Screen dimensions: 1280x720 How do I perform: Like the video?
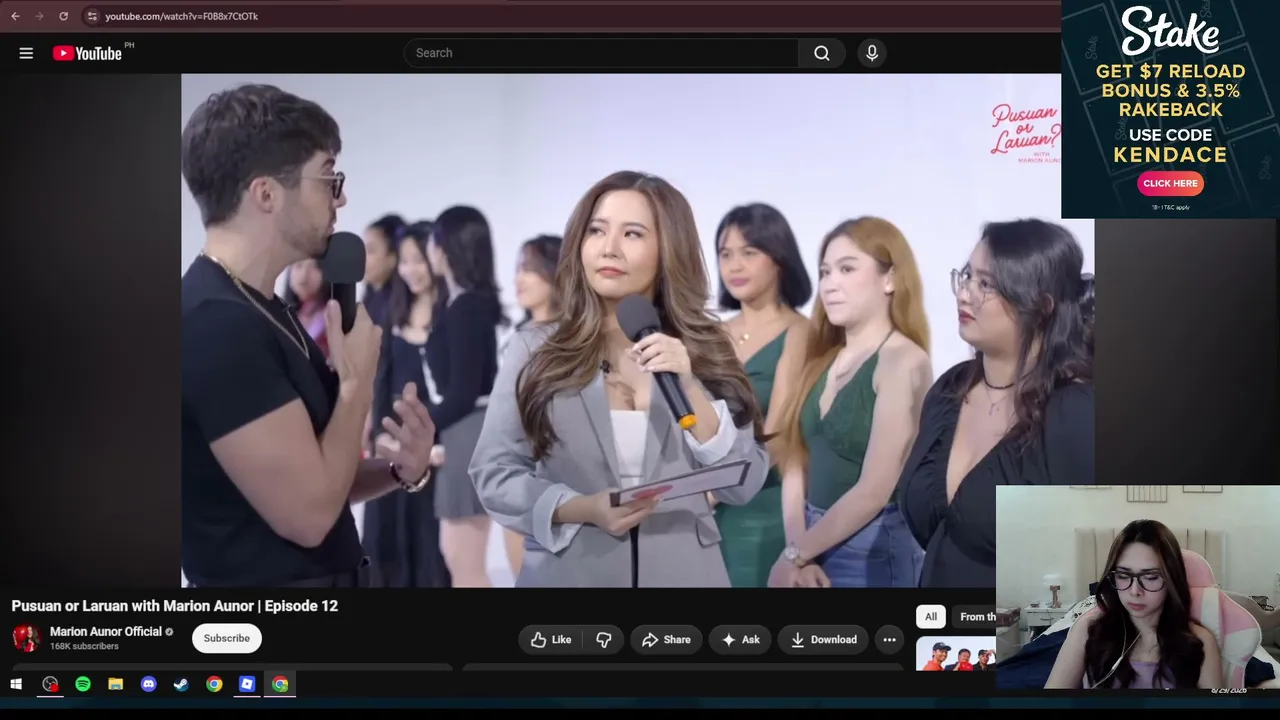tap(551, 640)
